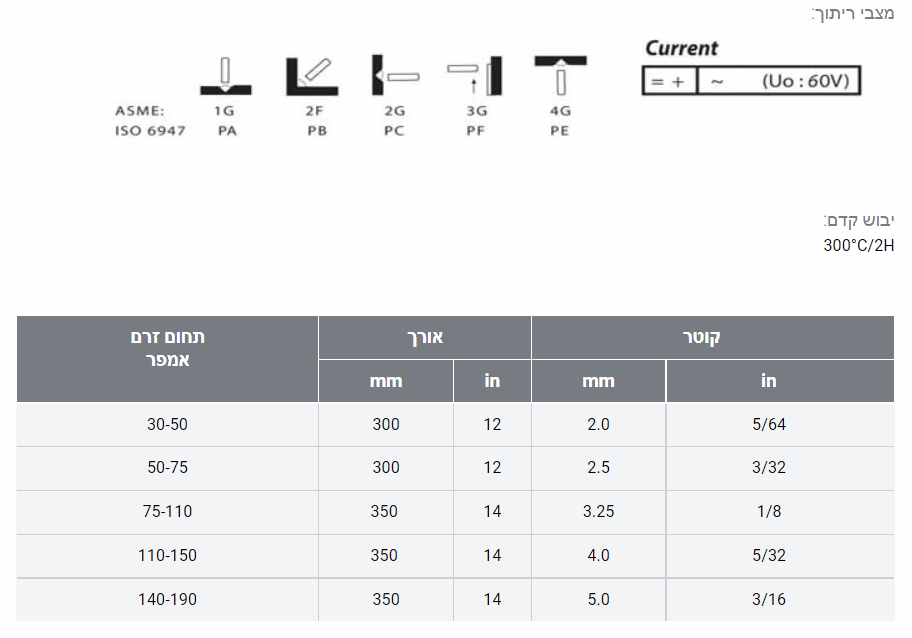912x638 pixels.
Task: Click the 4G overhead welding position icon
Action: [560, 74]
